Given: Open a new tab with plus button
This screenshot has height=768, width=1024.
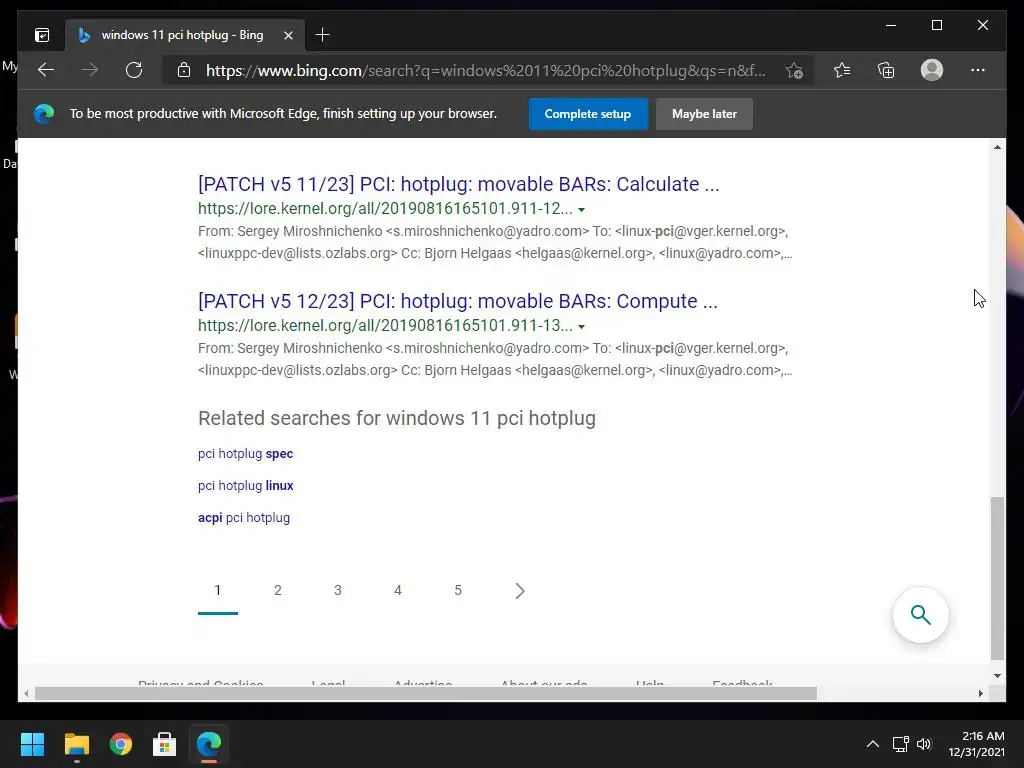Looking at the screenshot, I should [x=322, y=35].
